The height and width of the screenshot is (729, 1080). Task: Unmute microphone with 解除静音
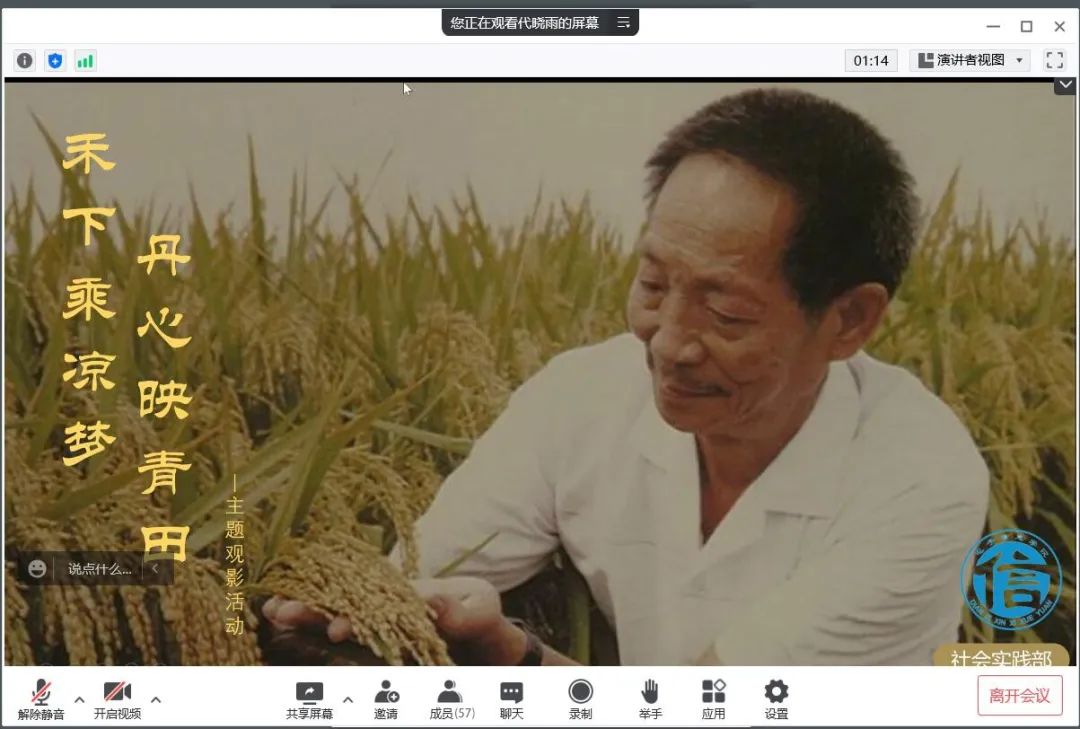click(41, 698)
